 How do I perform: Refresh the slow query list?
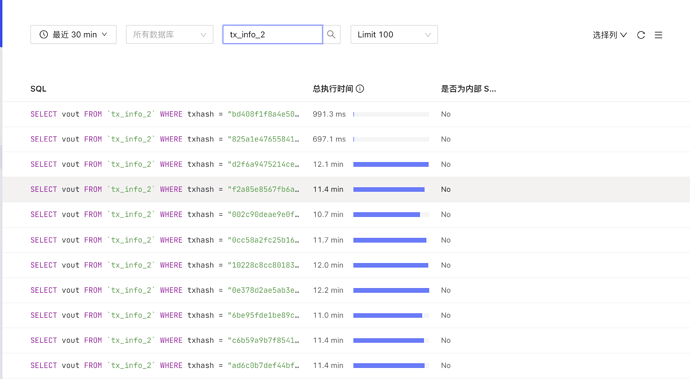point(641,35)
